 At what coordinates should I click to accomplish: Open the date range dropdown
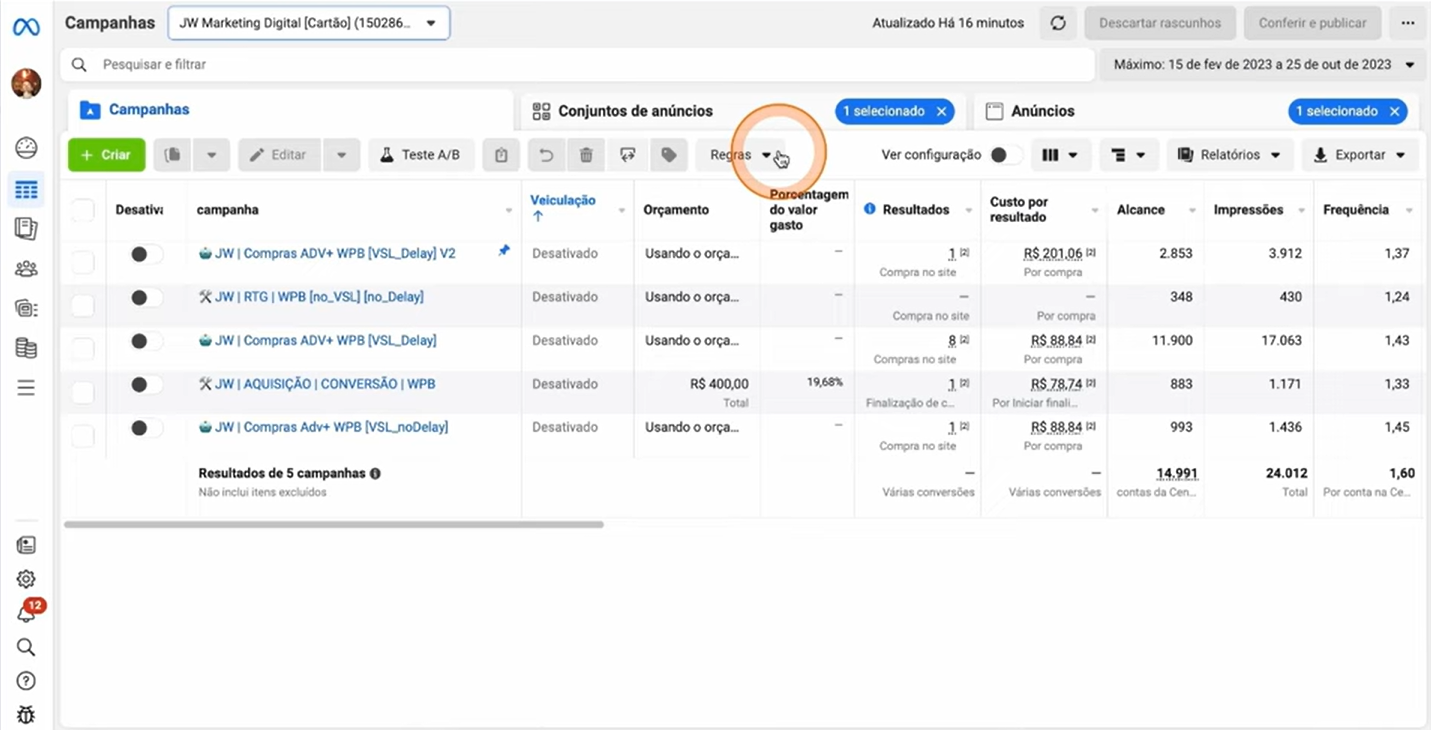click(1263, 64)
